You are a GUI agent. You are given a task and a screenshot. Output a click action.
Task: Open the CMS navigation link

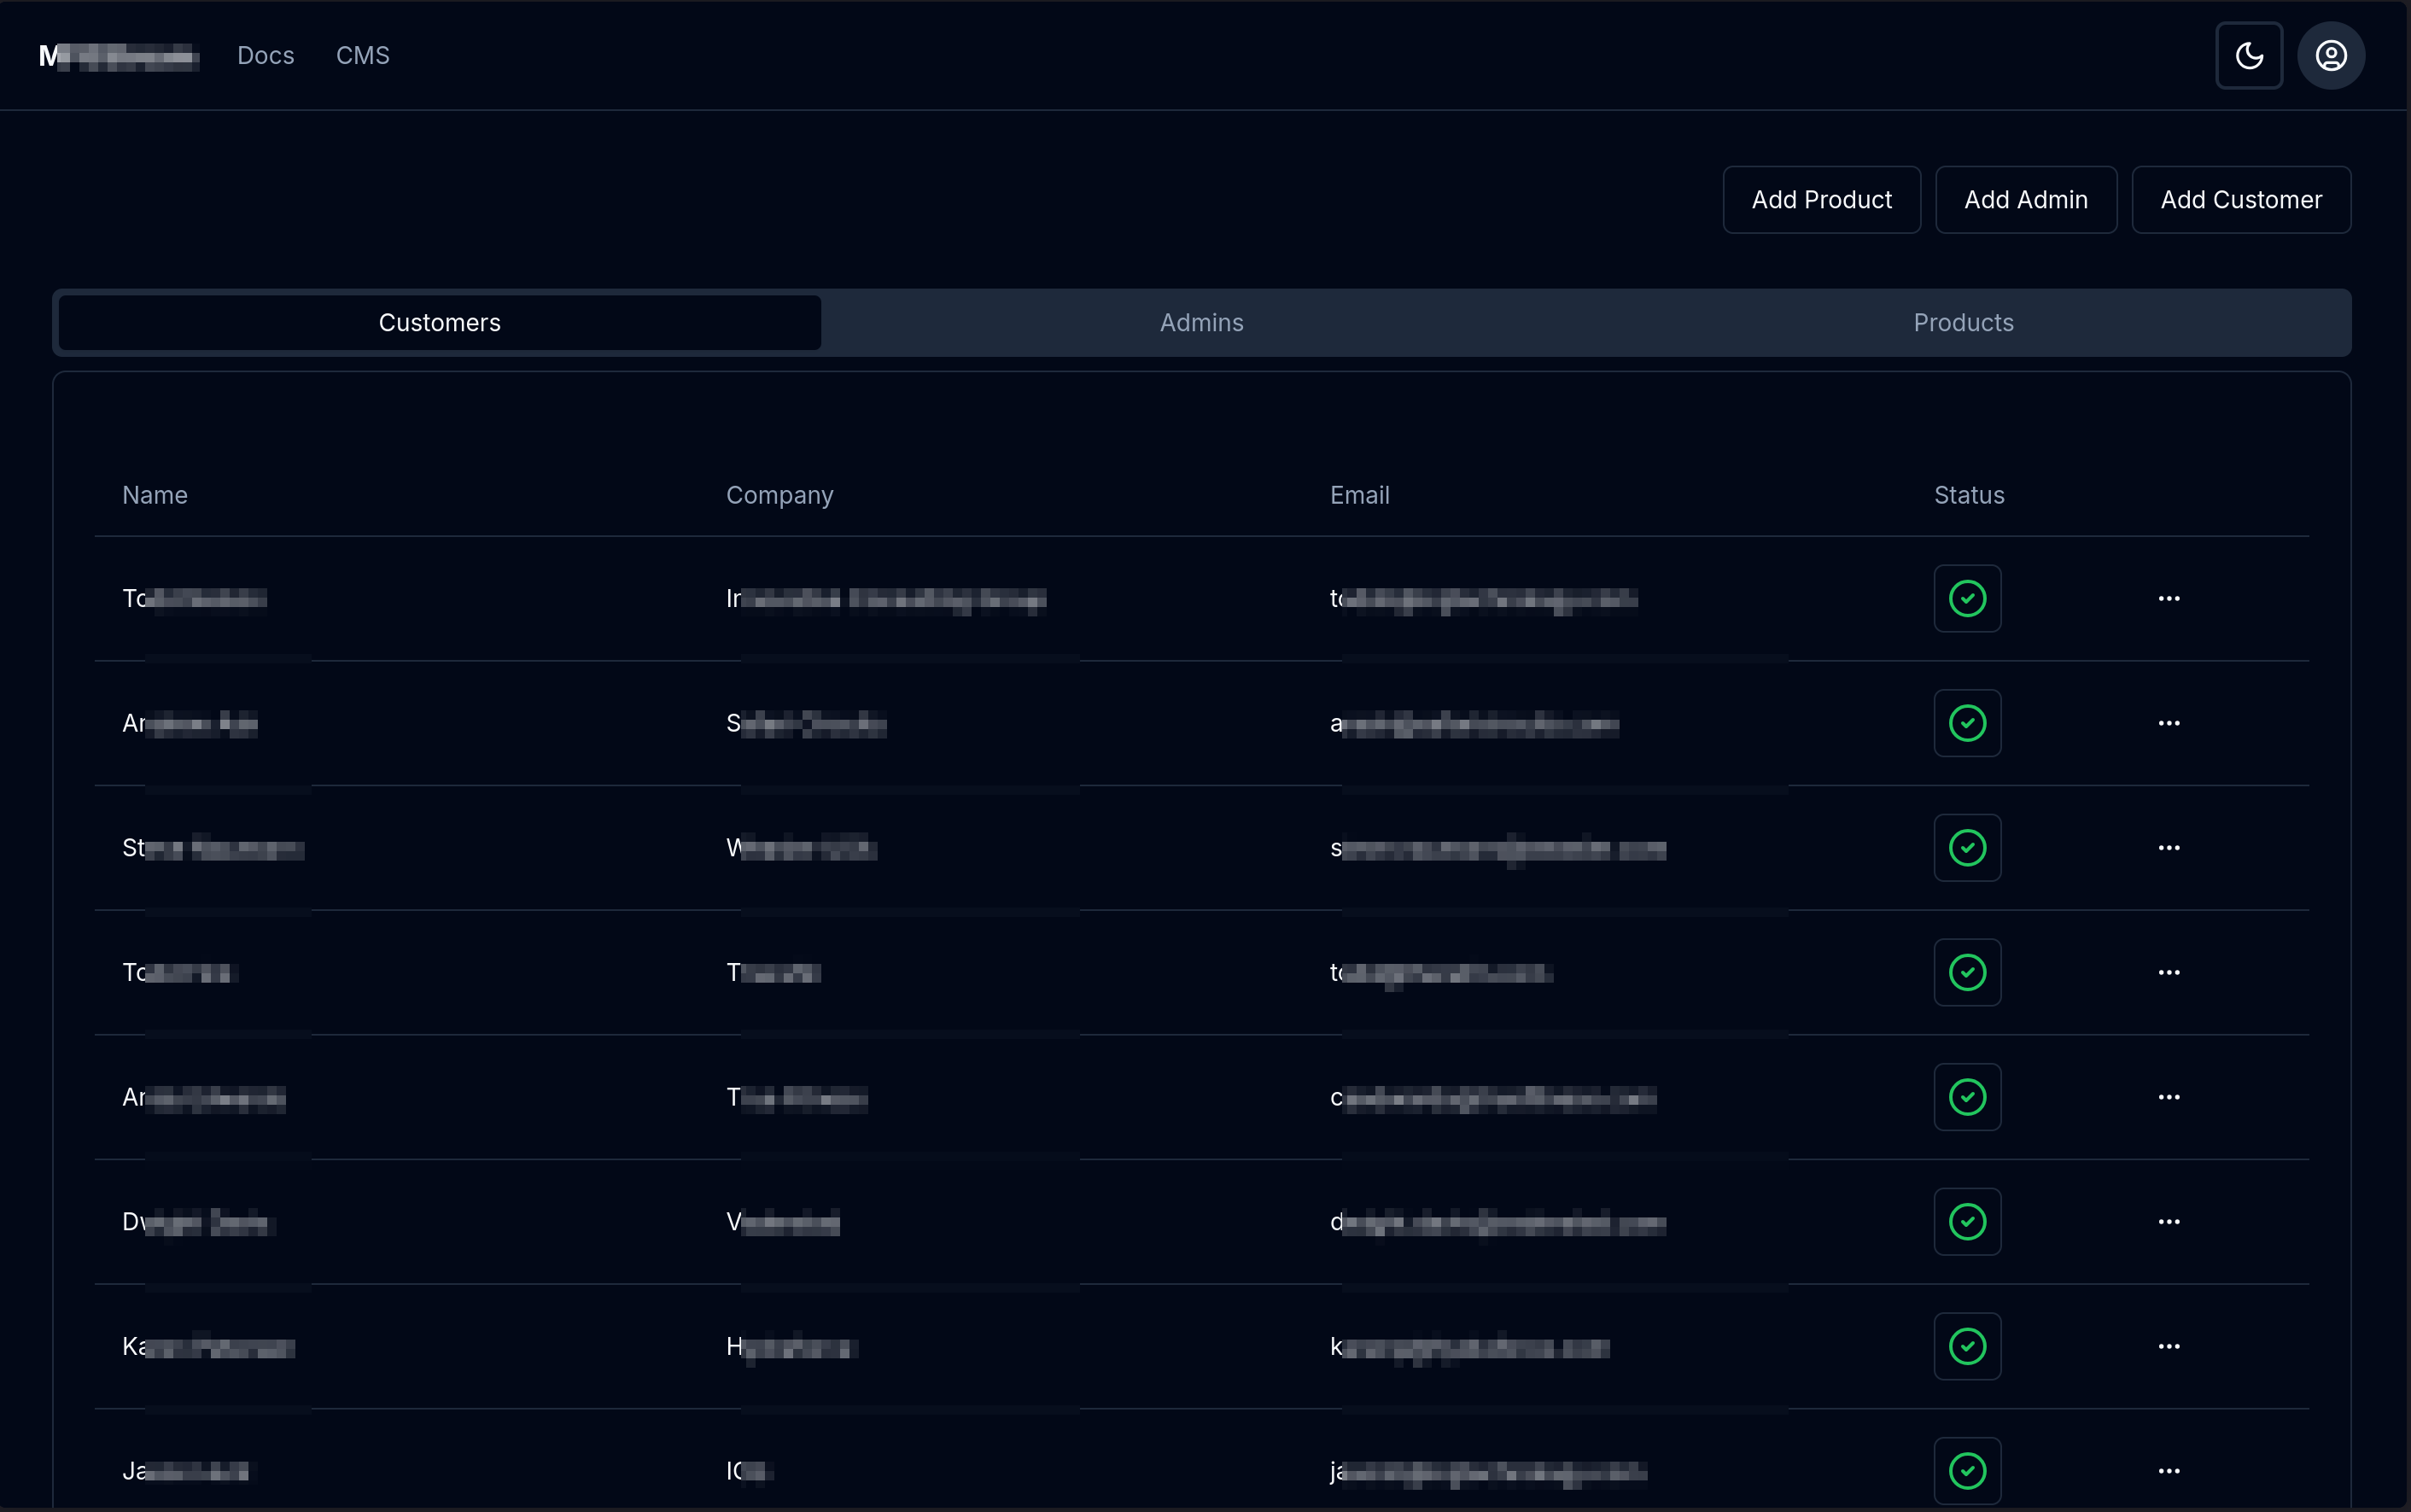[363, 56]
